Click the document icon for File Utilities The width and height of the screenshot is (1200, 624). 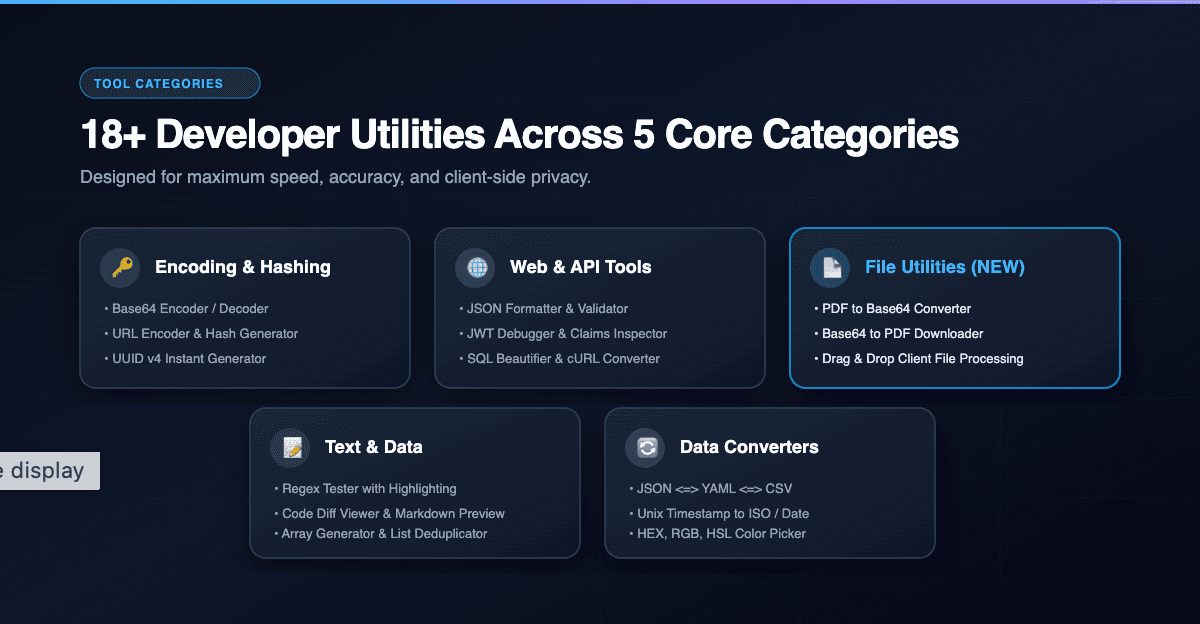(830, 267)
